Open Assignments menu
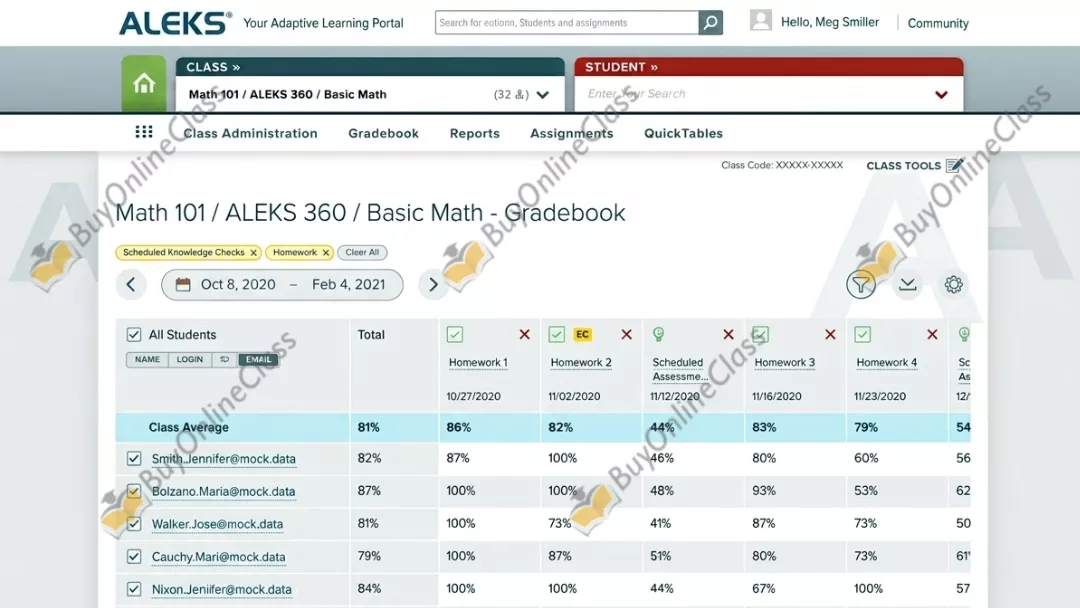 tap(572, 134)
